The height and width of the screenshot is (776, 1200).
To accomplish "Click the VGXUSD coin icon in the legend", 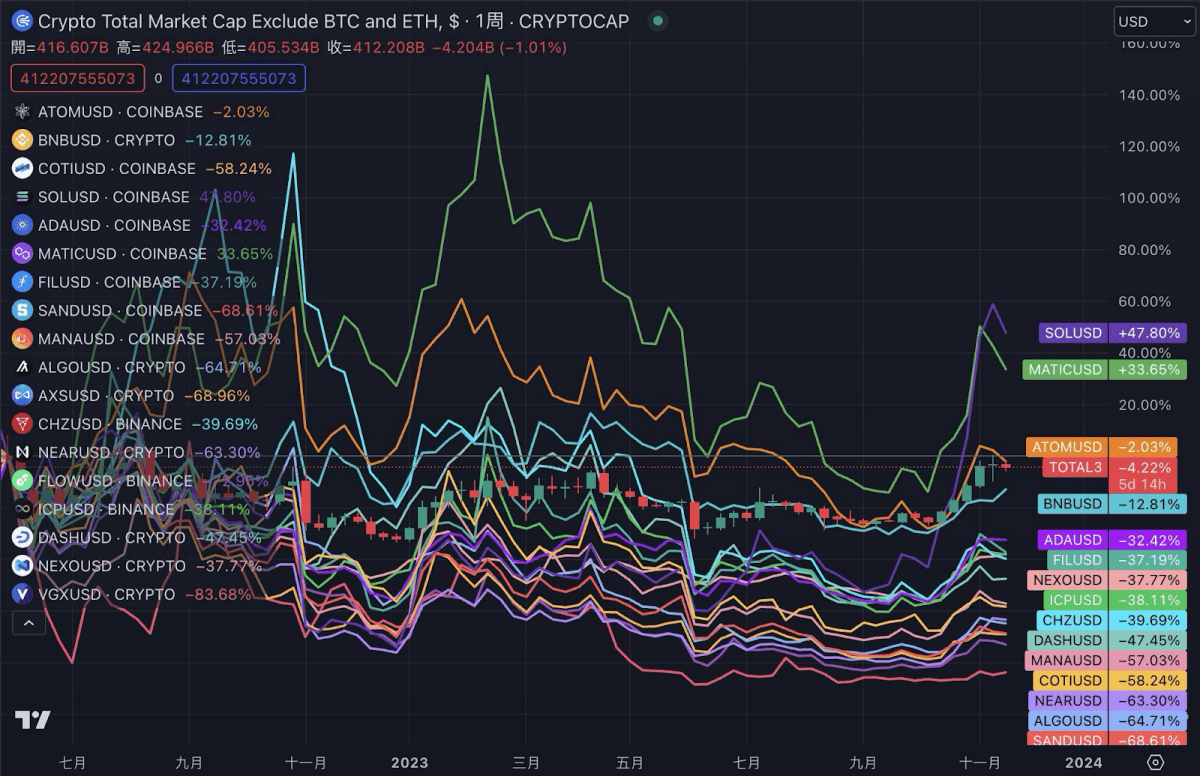I will click(x=22, y=594).
